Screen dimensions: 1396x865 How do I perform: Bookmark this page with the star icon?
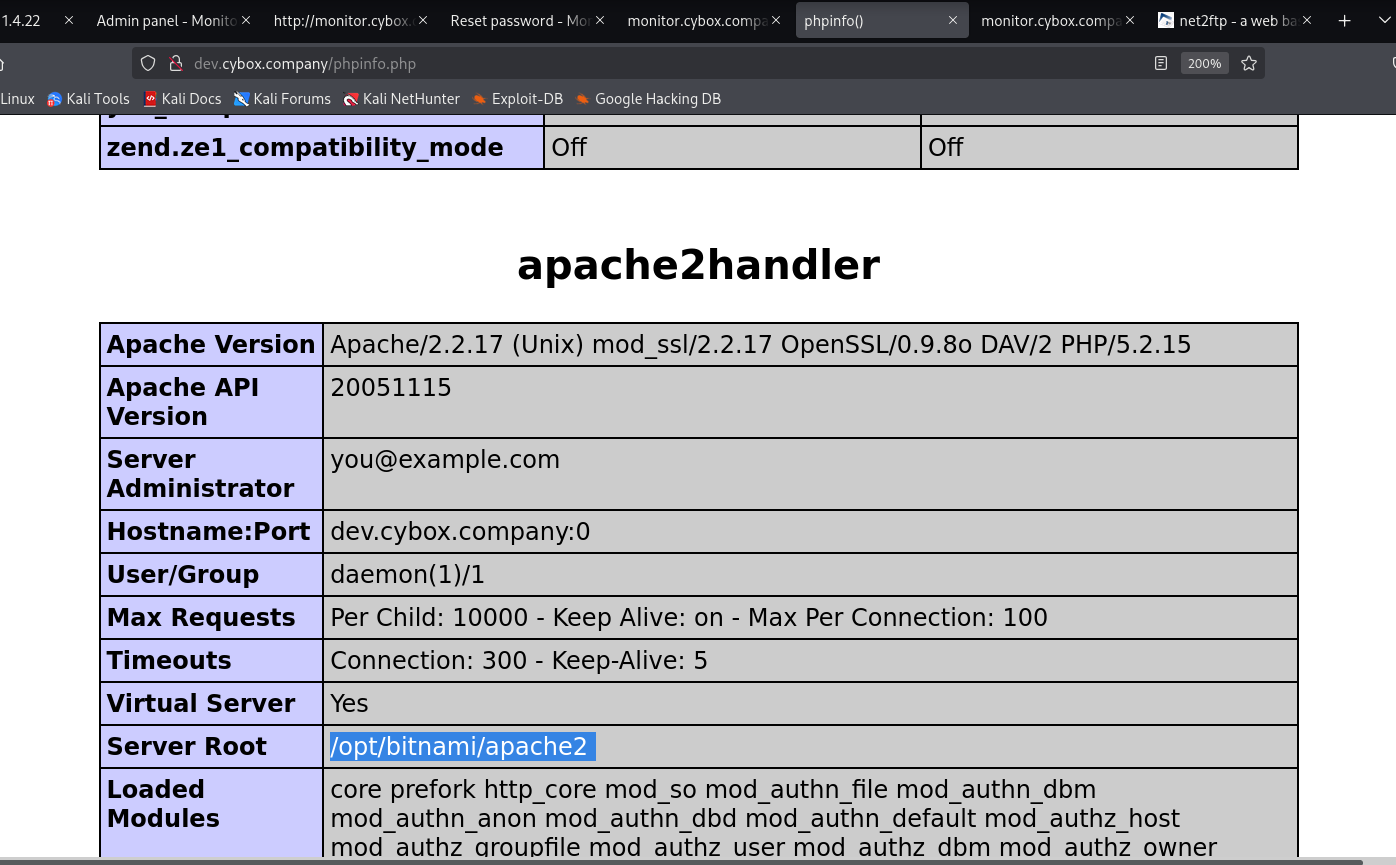click(x=1248, y=63)
